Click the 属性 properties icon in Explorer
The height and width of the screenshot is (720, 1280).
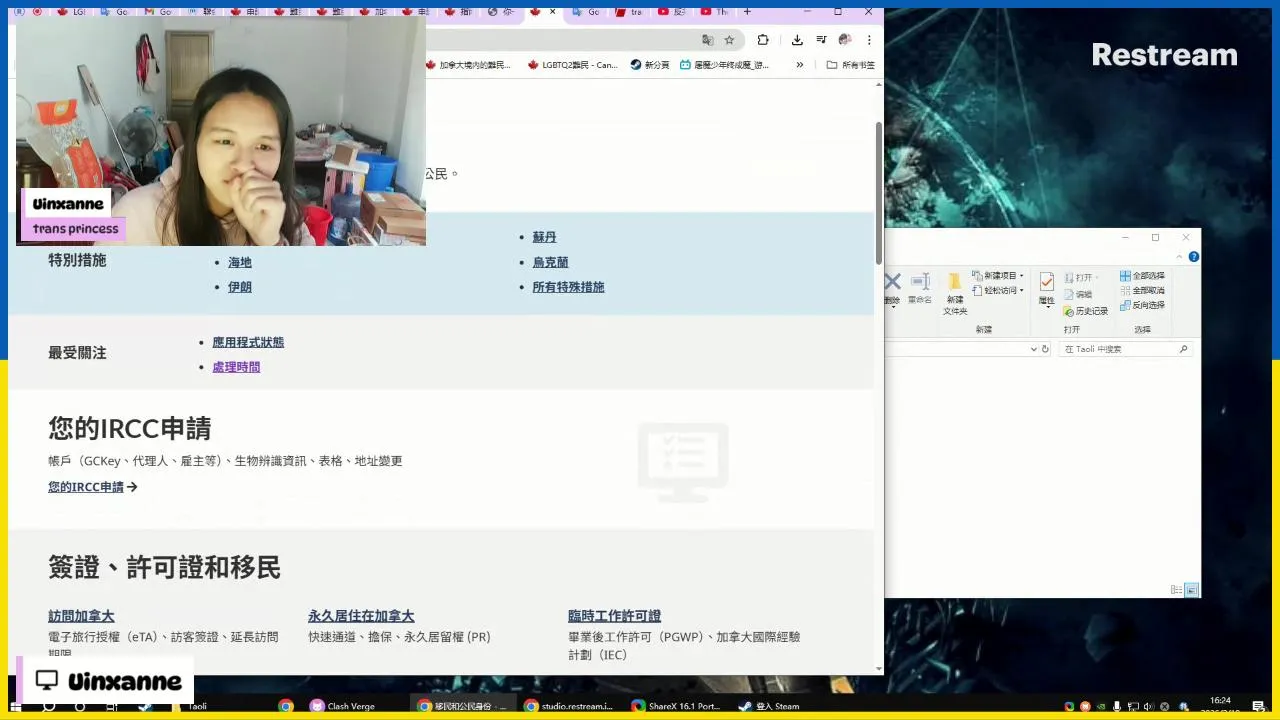pyautogui.click(x=1047, y=289)
